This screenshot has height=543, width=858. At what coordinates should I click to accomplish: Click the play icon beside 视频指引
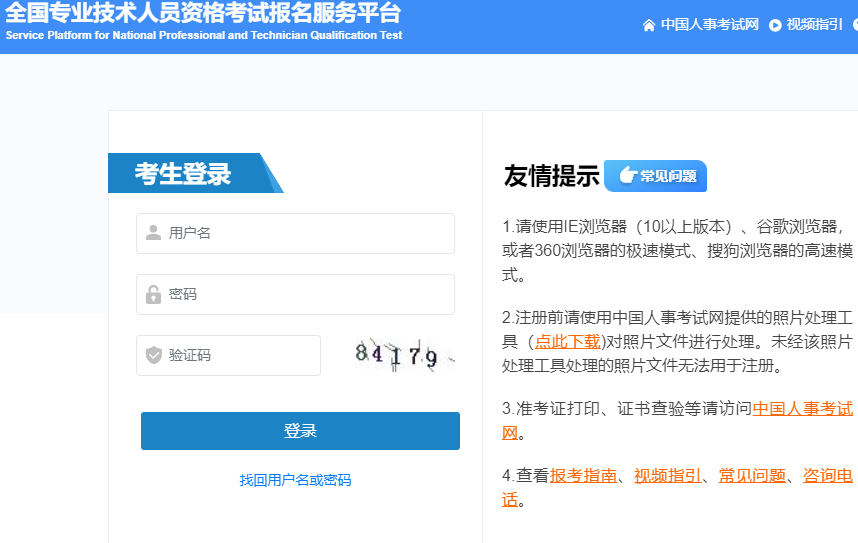point(775,25)
